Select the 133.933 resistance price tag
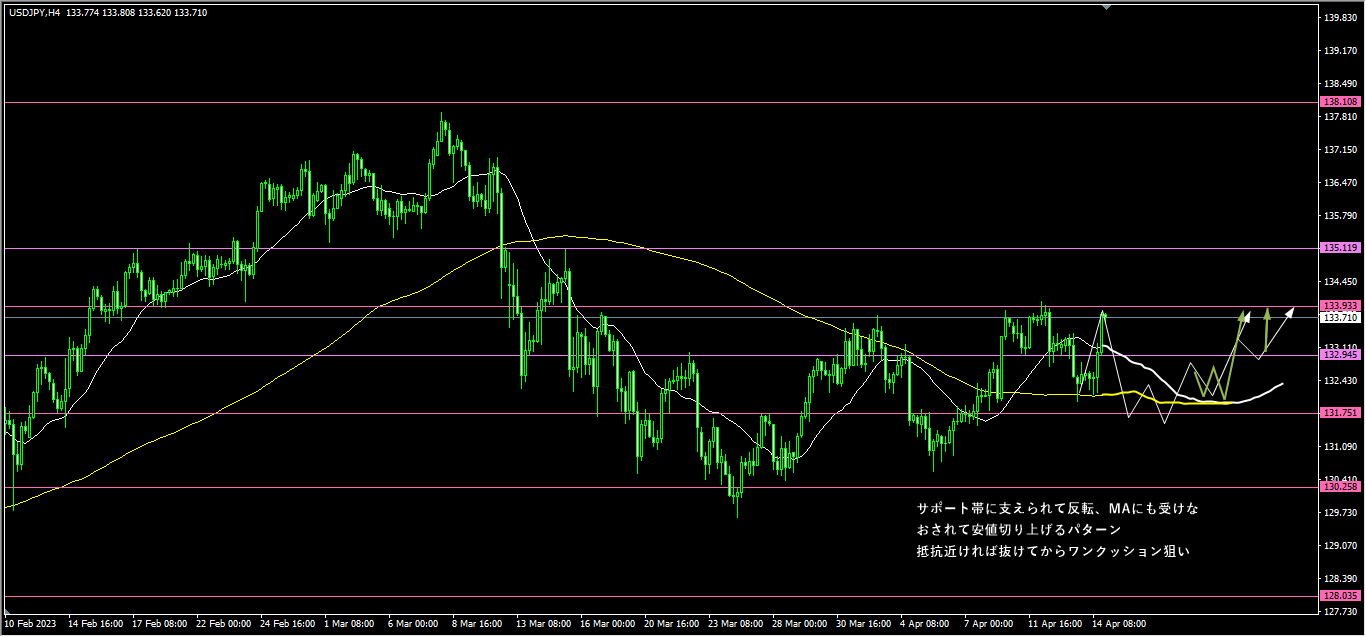 tap(1338, 306)
